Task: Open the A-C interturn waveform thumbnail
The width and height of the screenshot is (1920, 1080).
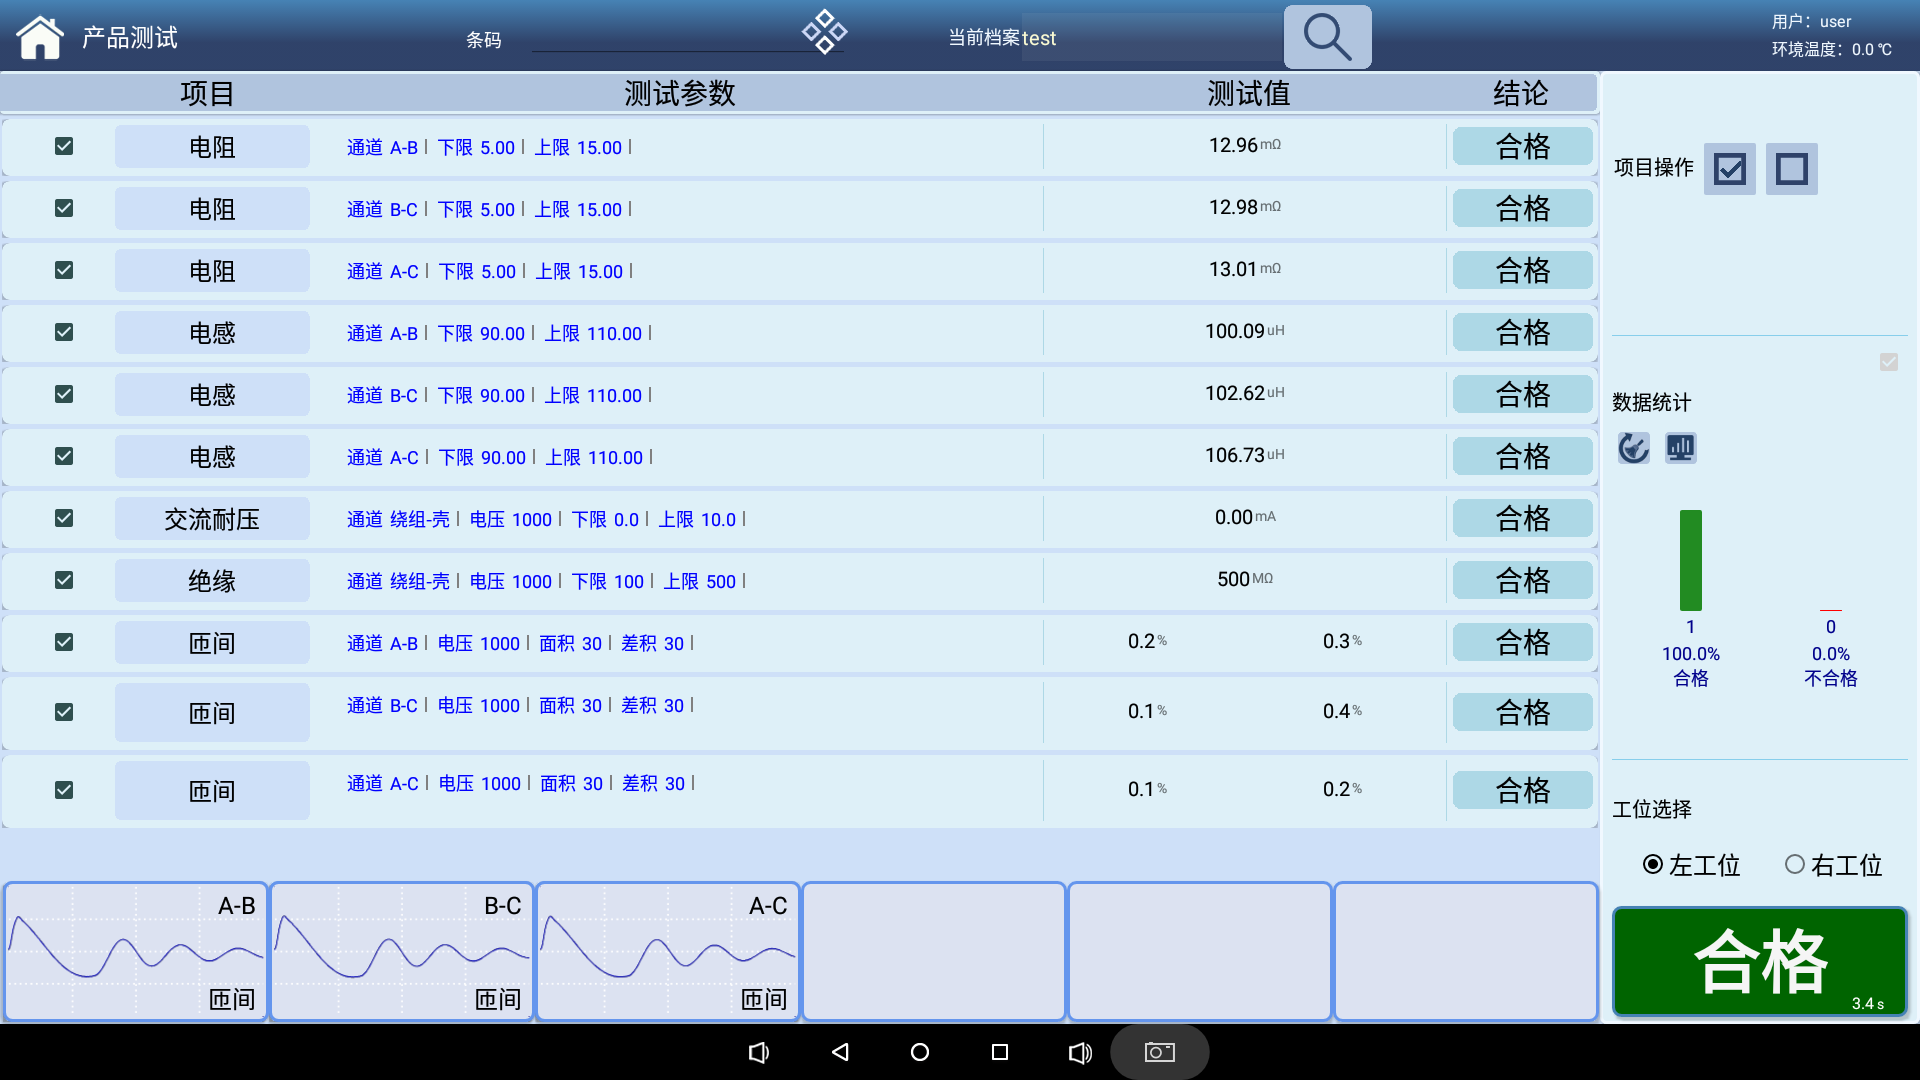Action: click(668, 951)
